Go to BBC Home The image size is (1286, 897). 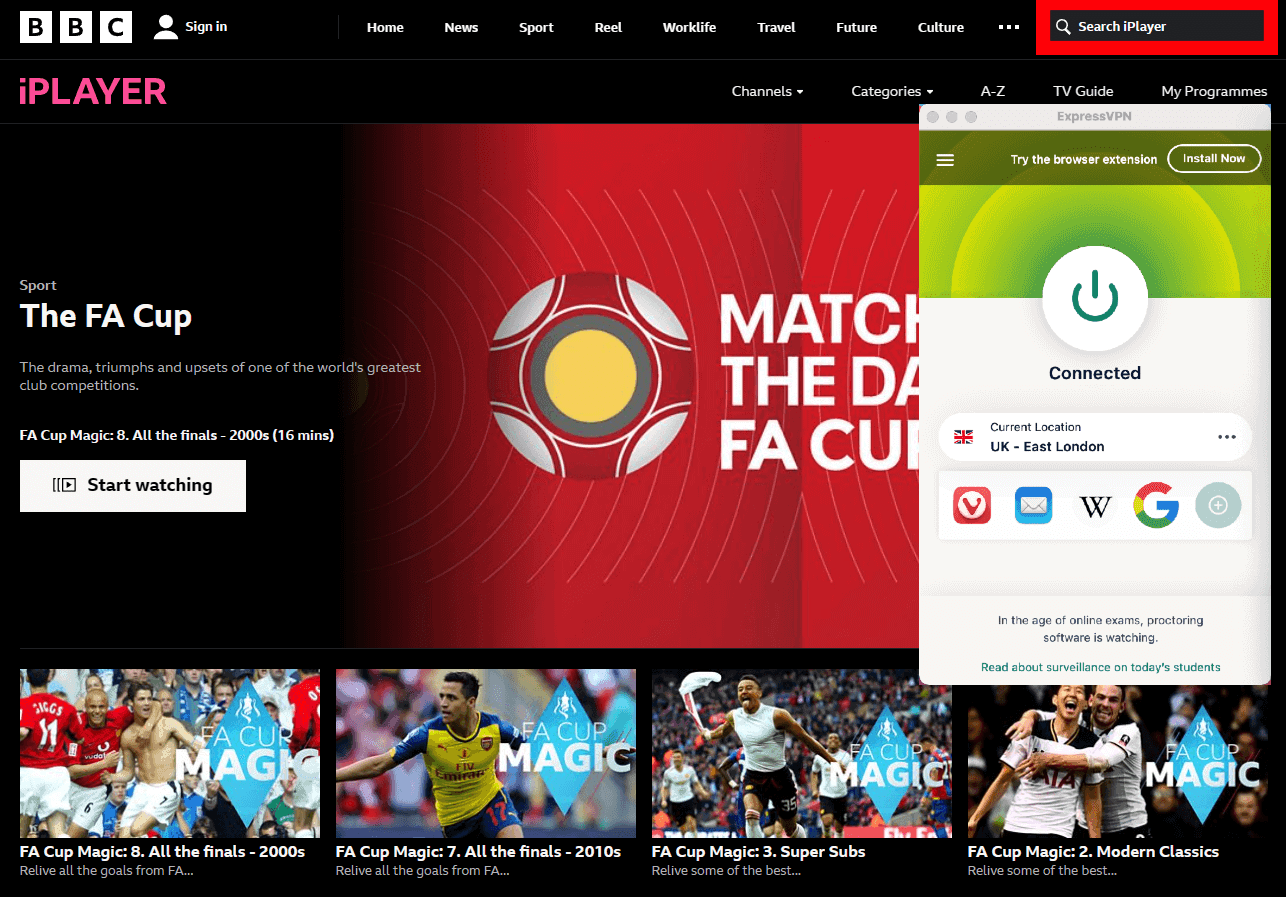click(x=385, y=27)
